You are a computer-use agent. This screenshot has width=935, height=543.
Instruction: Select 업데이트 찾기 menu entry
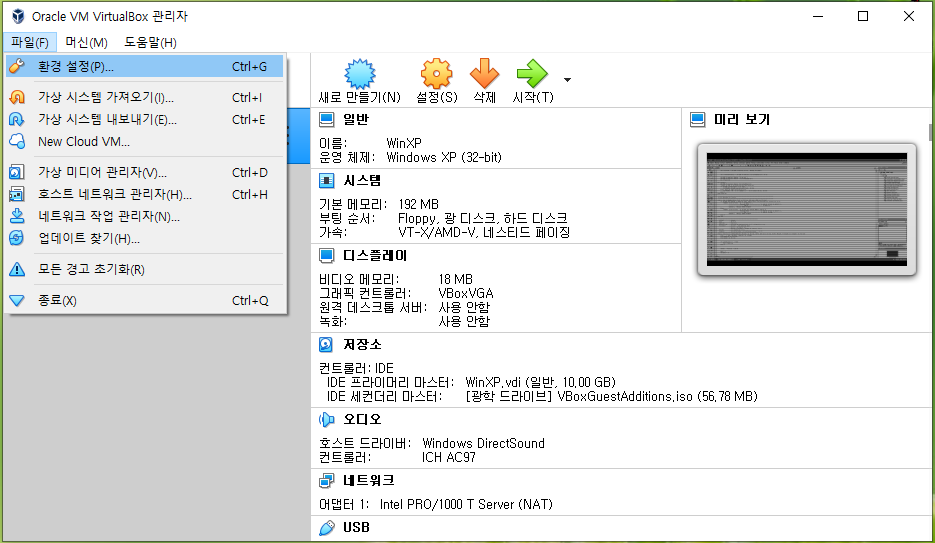pyautogui.click(x=145, y=238)
